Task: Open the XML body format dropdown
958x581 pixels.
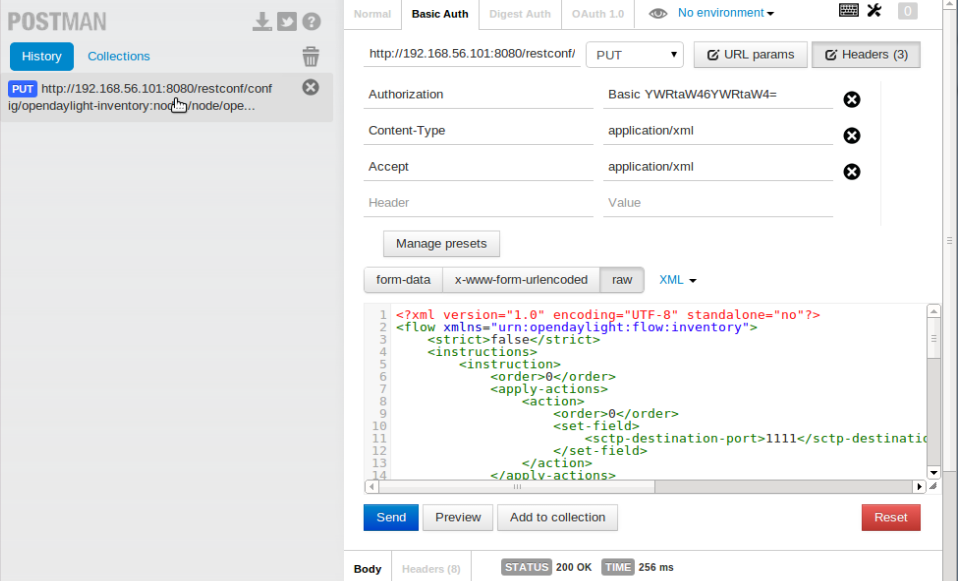Action: tap(678, 280)
